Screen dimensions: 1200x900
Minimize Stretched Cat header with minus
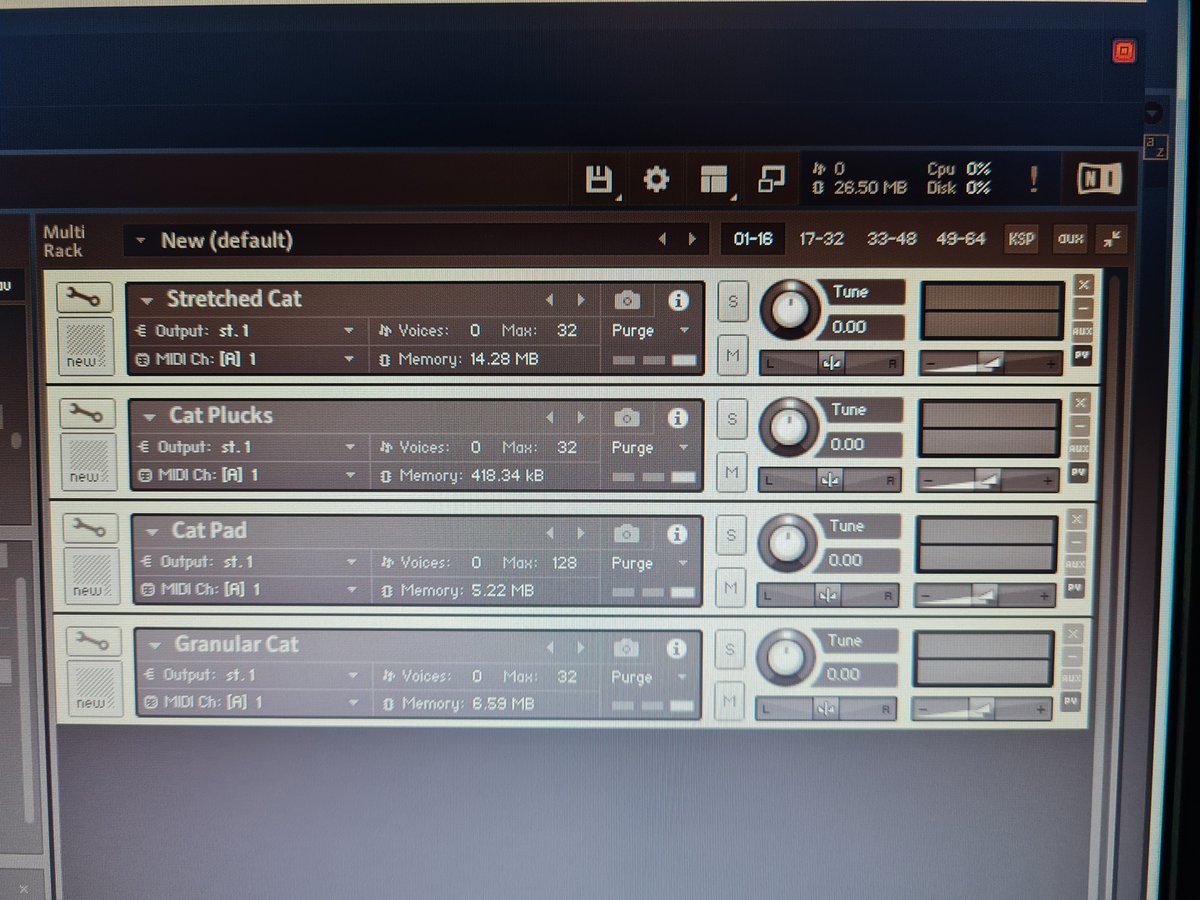point(1083,308)
